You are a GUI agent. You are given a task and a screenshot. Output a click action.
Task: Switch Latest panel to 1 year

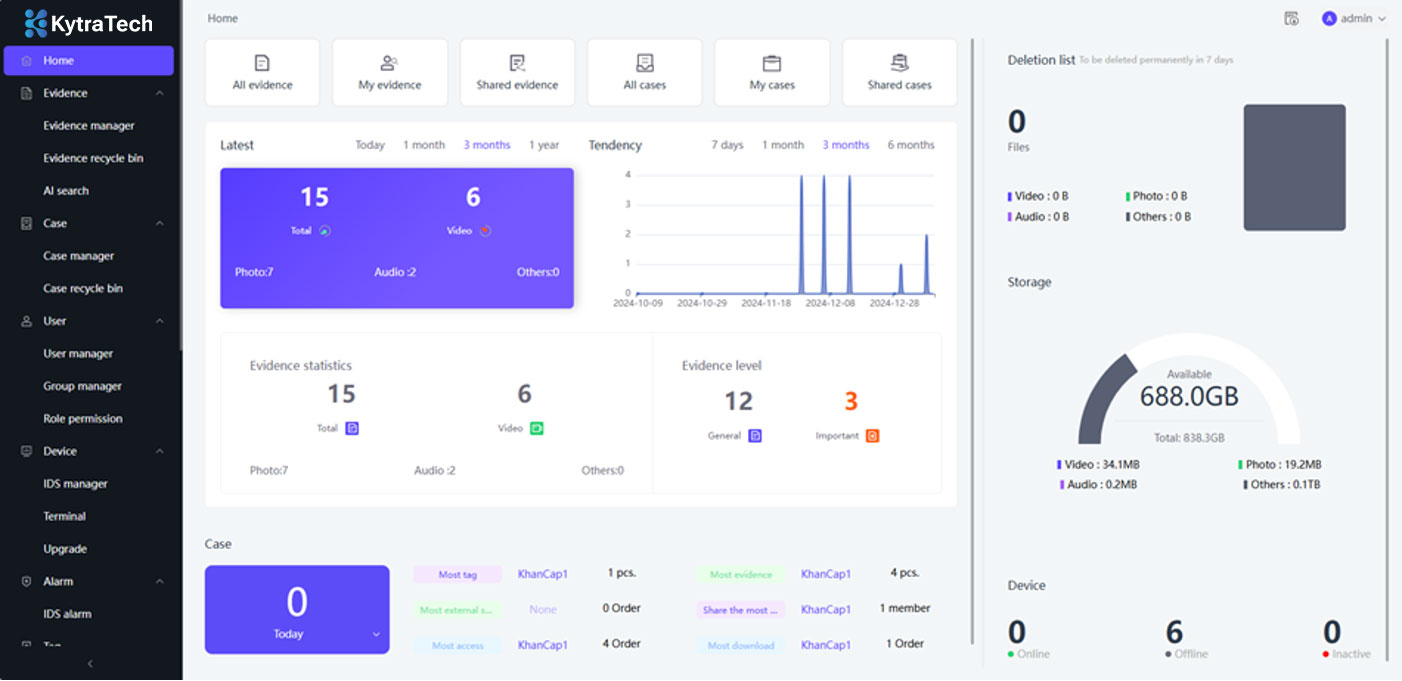tap(544, 145)
